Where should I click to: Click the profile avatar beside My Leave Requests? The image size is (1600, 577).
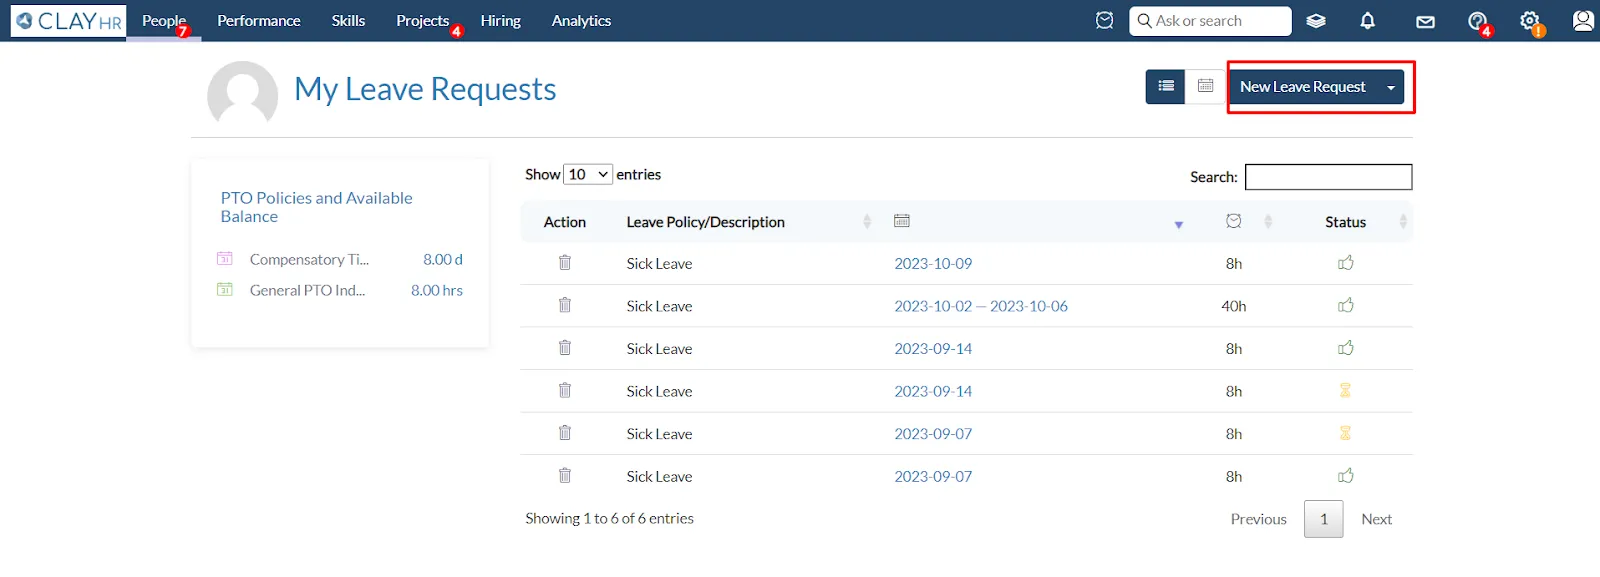242,95
